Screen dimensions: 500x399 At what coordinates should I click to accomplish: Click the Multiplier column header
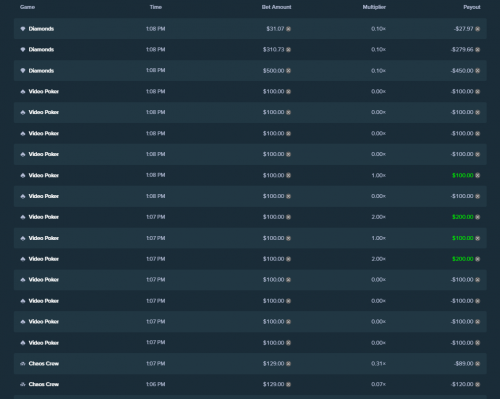click(374, 7)
